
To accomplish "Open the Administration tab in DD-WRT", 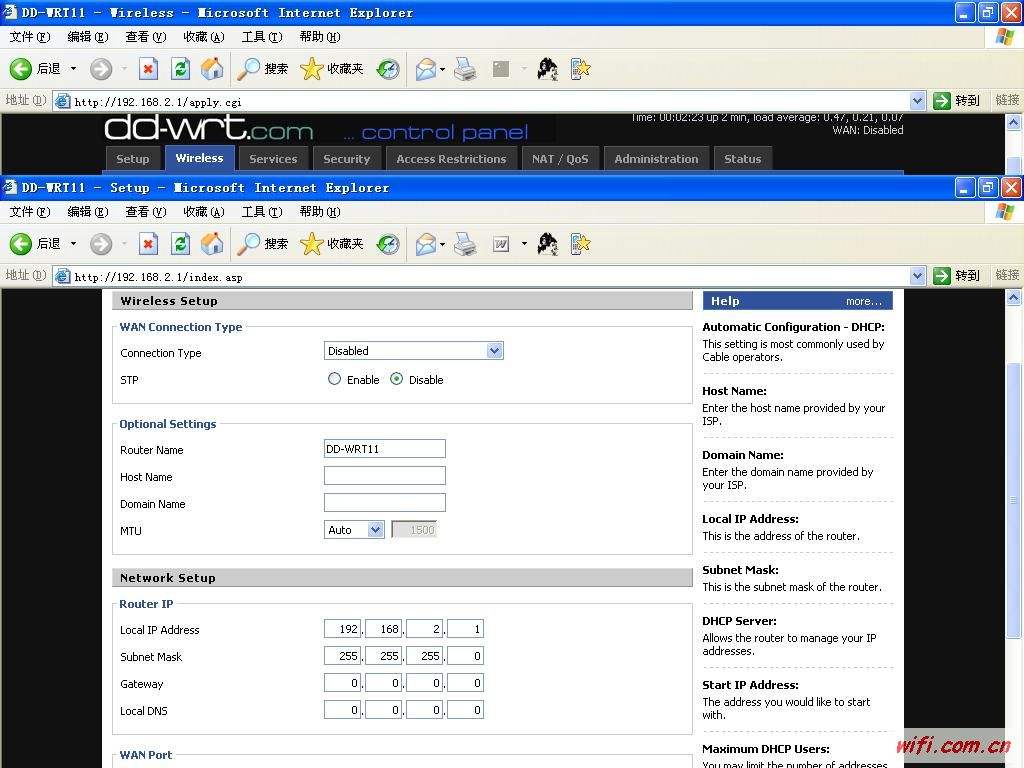I will (x=656, y=159).
